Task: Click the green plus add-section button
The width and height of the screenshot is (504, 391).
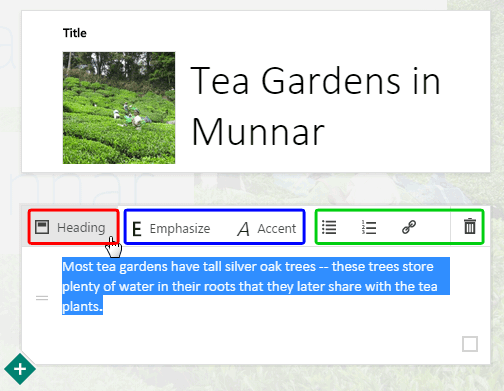Action: click(20, 369)
